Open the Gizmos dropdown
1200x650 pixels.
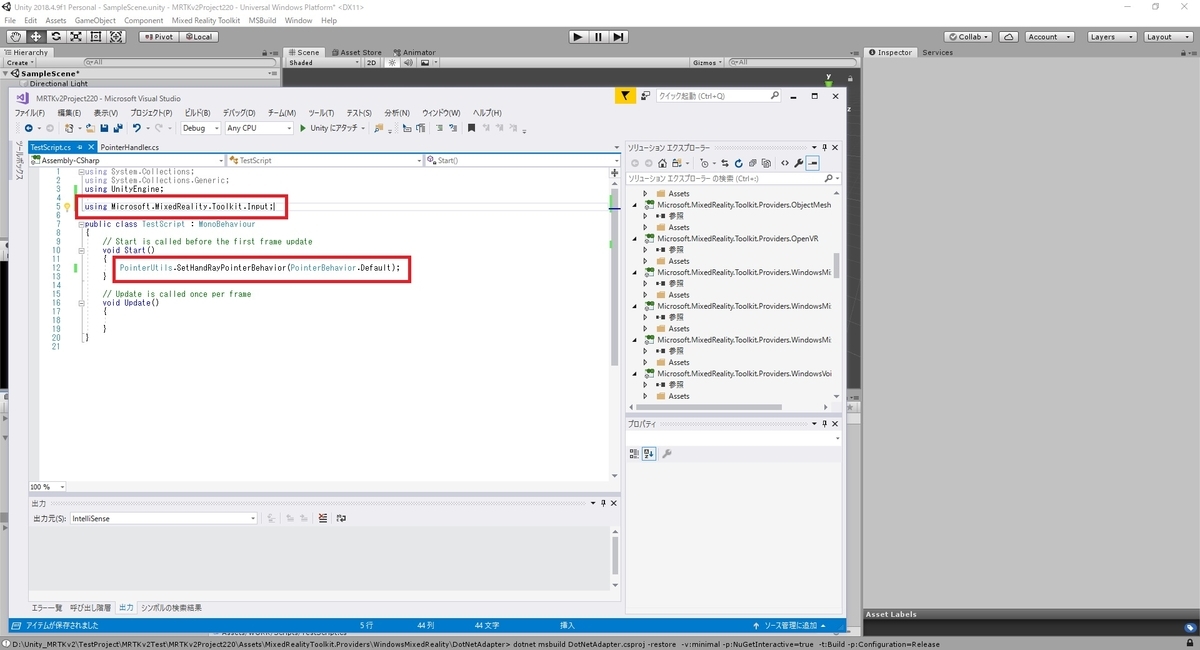[707, 62]
